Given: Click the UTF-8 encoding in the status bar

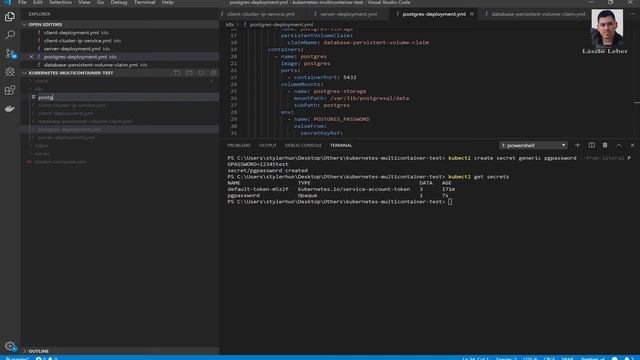Looking at the screenshot, I should [x=530, y=358].
